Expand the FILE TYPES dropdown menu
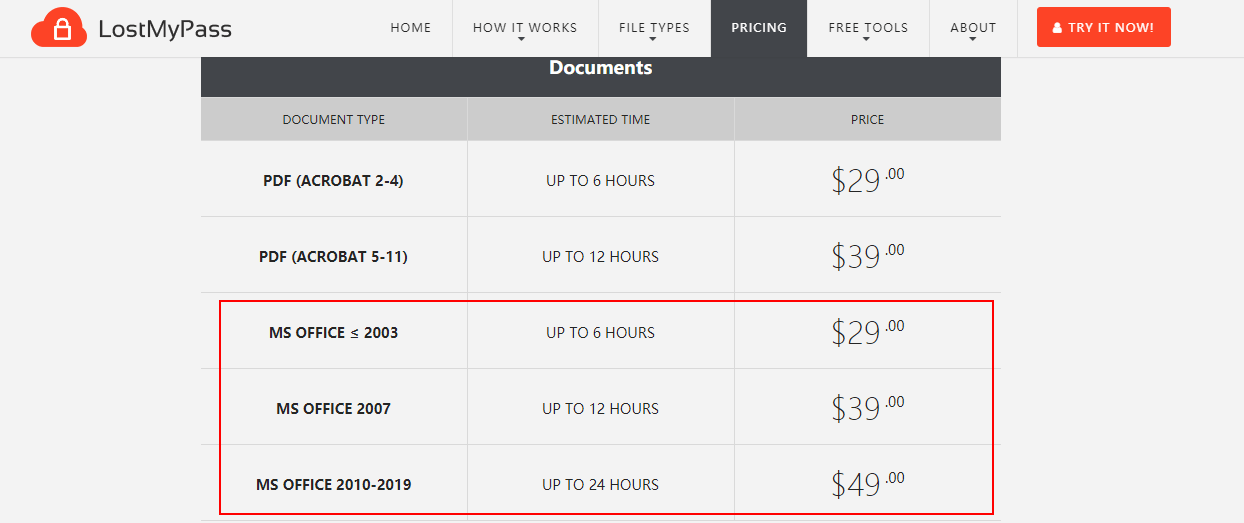 click(x=654, y=28)
